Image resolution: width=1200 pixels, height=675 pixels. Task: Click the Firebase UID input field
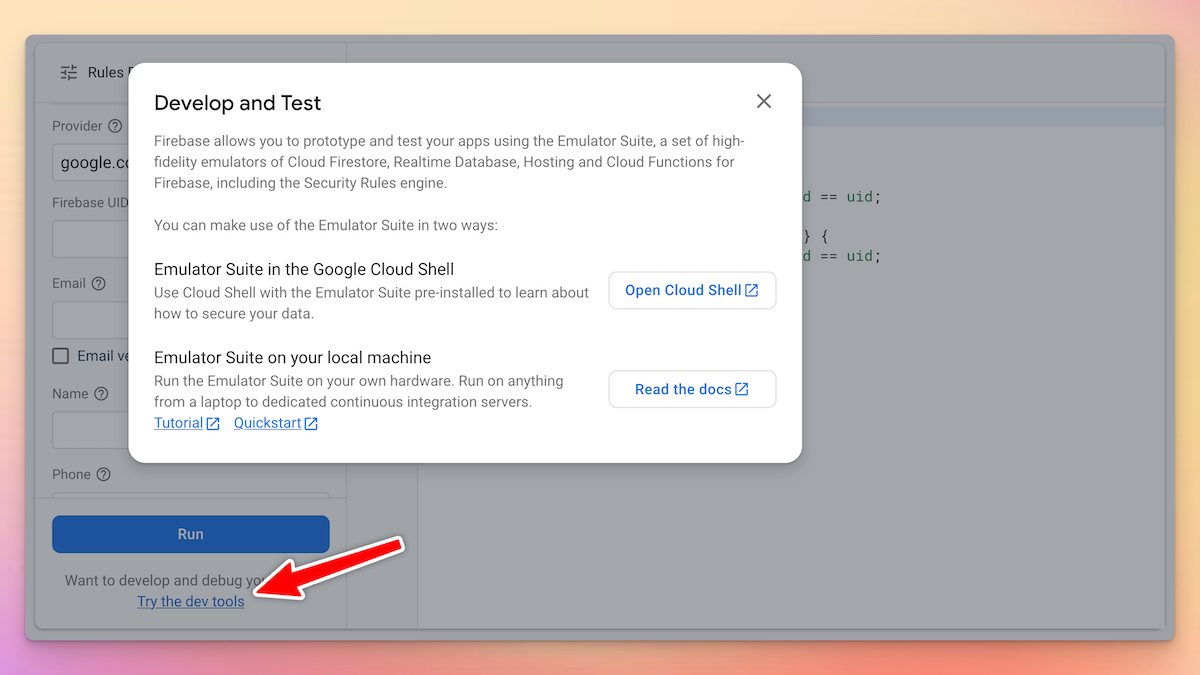(91, 240)
